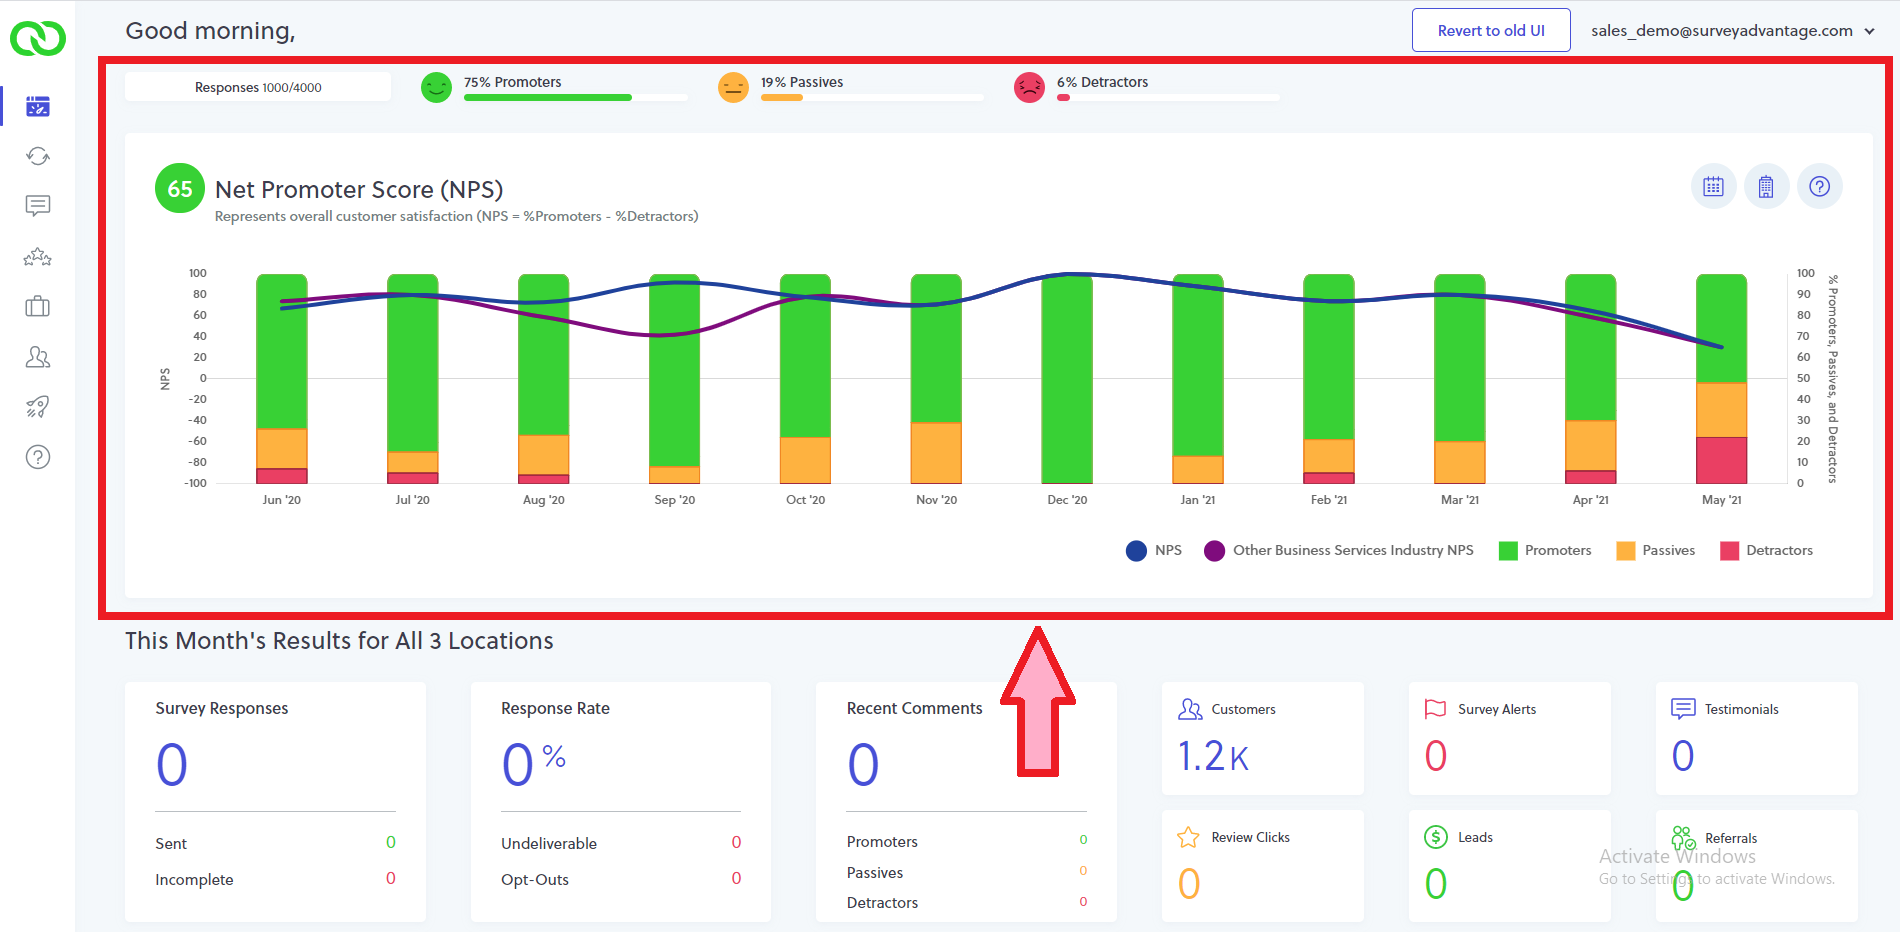Screen dimensions: 1900x932
Task: Open the Customers 1.2K card value
Action: [1213, 757]
